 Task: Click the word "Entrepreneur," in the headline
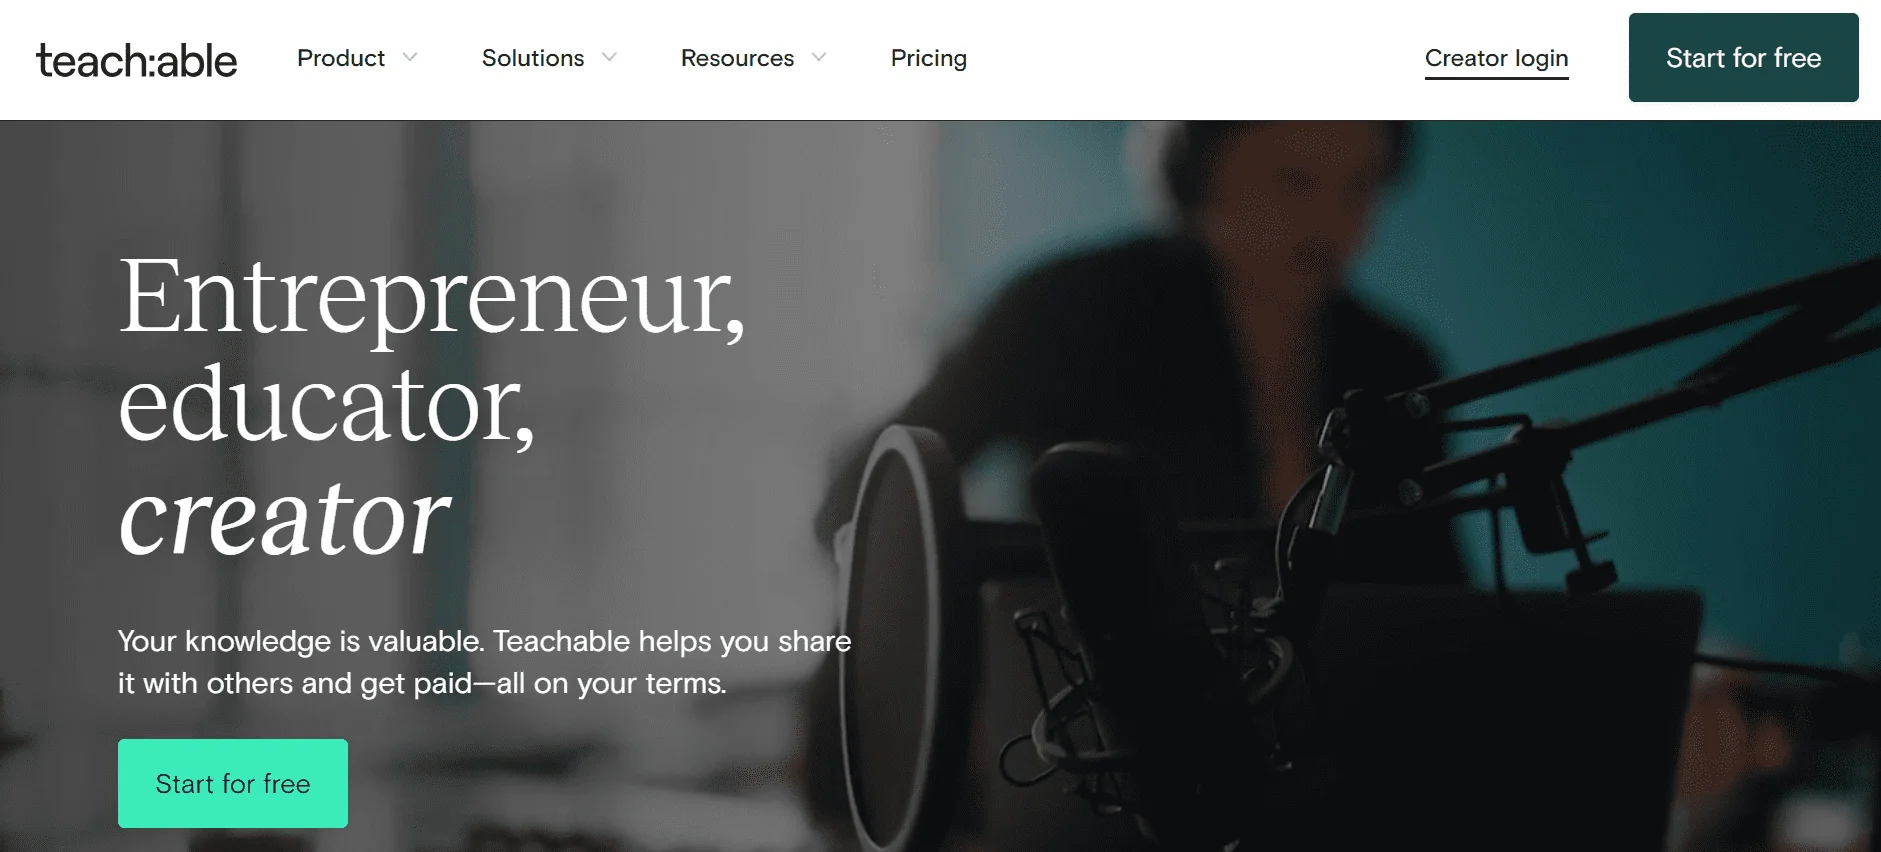point(432,296)
